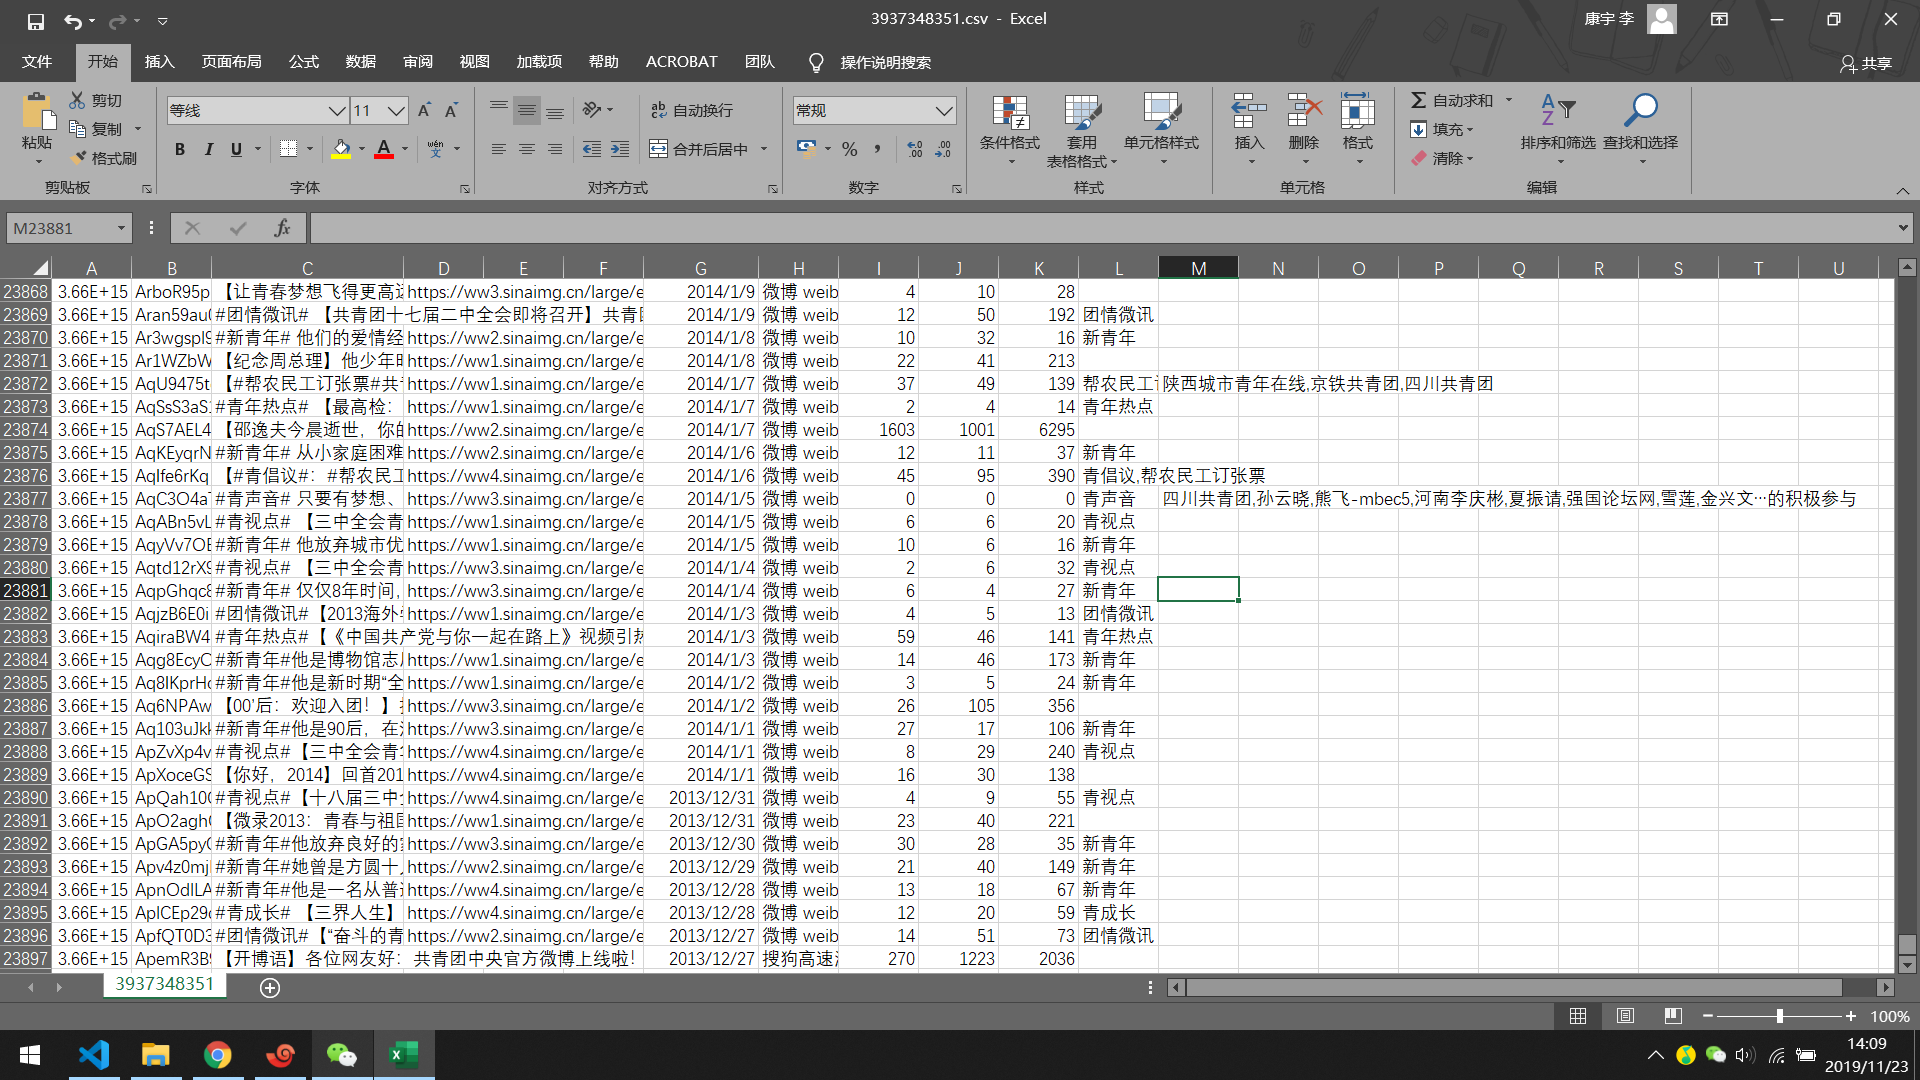Toggle bold formatting
Image resolution: width=1920 pixels, height=1080 pixels.
click(x=180, y=149)
